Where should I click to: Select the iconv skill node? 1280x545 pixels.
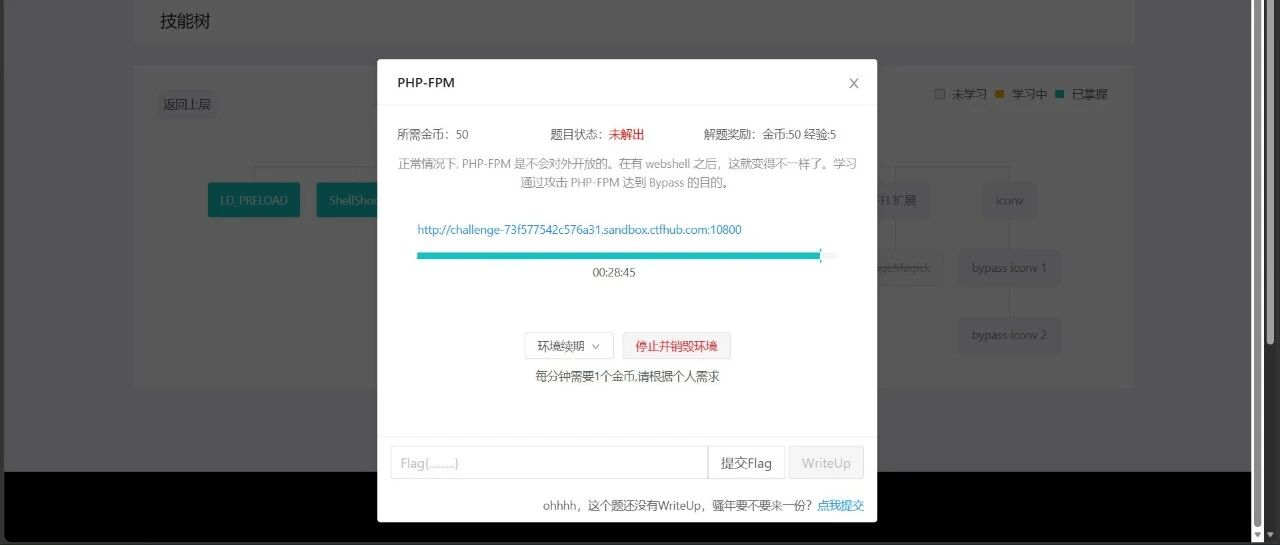pos(1009,200)
